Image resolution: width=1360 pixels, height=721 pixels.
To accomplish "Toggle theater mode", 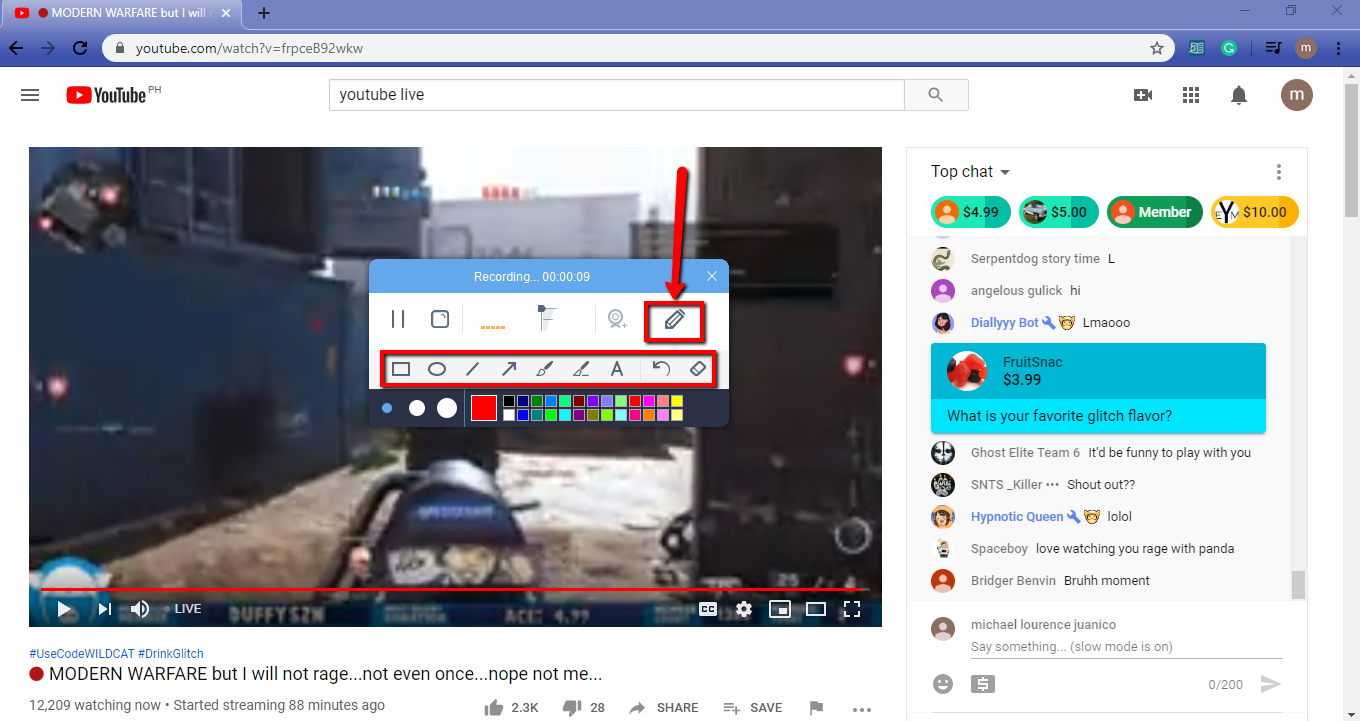I will pos(816,608).
